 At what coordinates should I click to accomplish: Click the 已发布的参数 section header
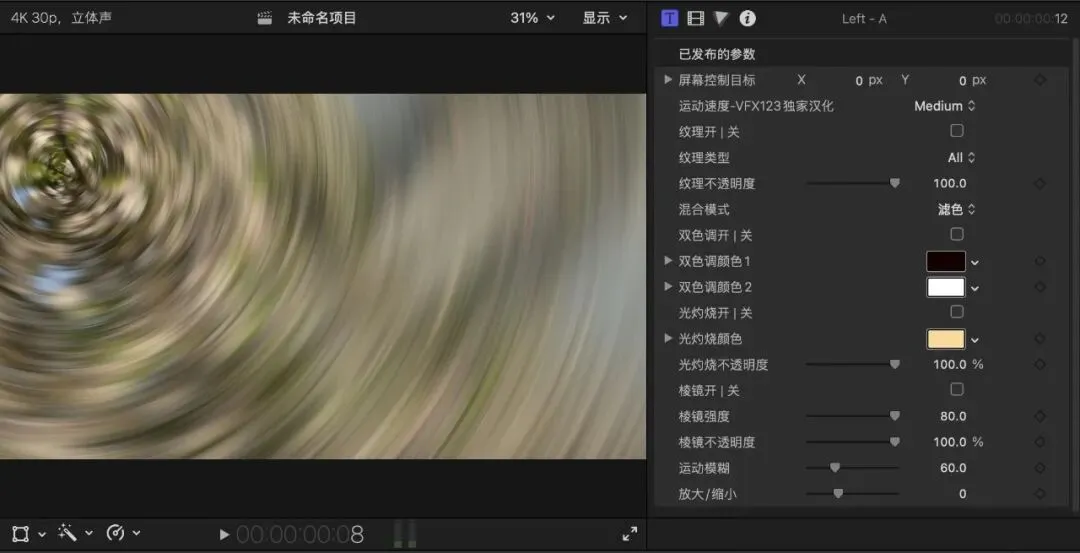tap(717, 54)
